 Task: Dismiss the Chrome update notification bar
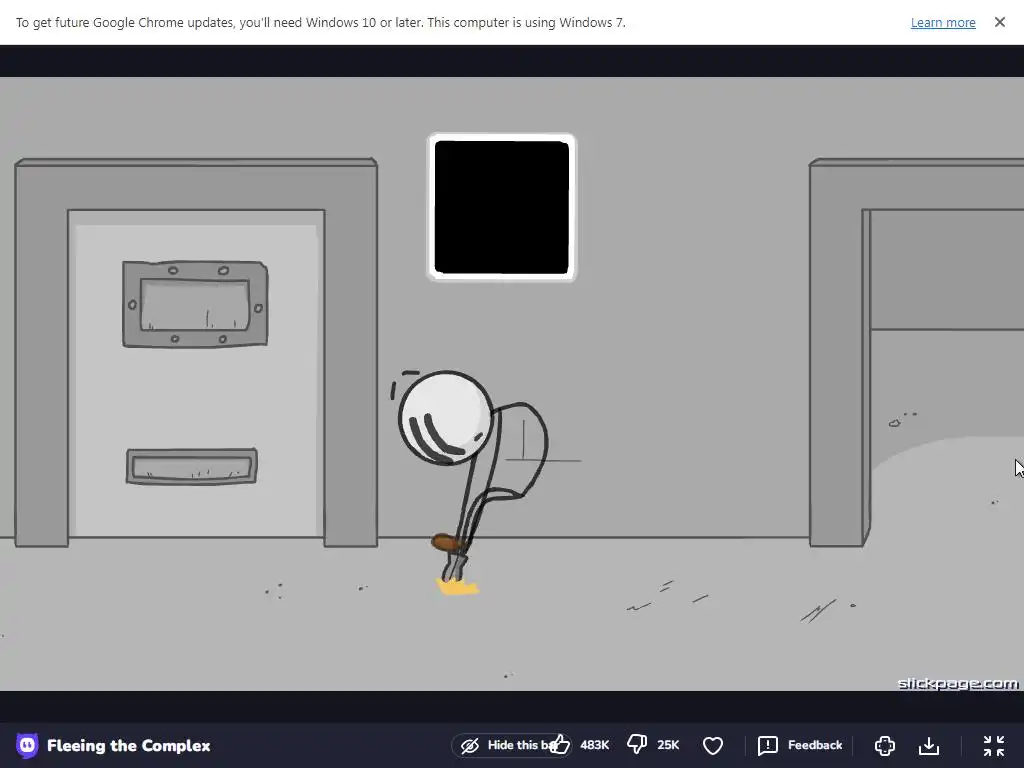[999, 22]
